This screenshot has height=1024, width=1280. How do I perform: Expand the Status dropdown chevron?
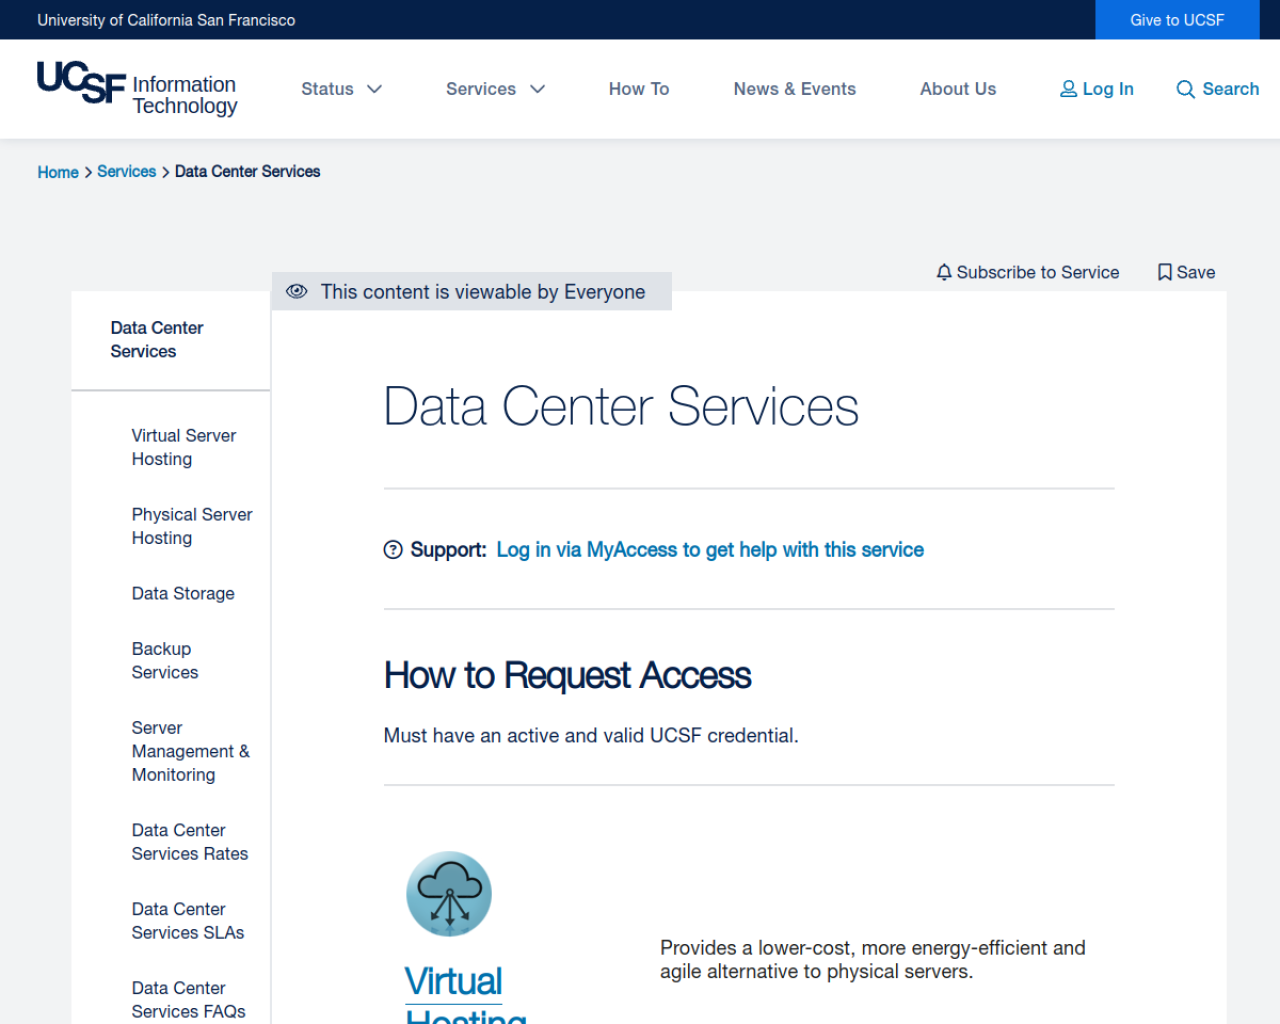[x=375, y=89]
